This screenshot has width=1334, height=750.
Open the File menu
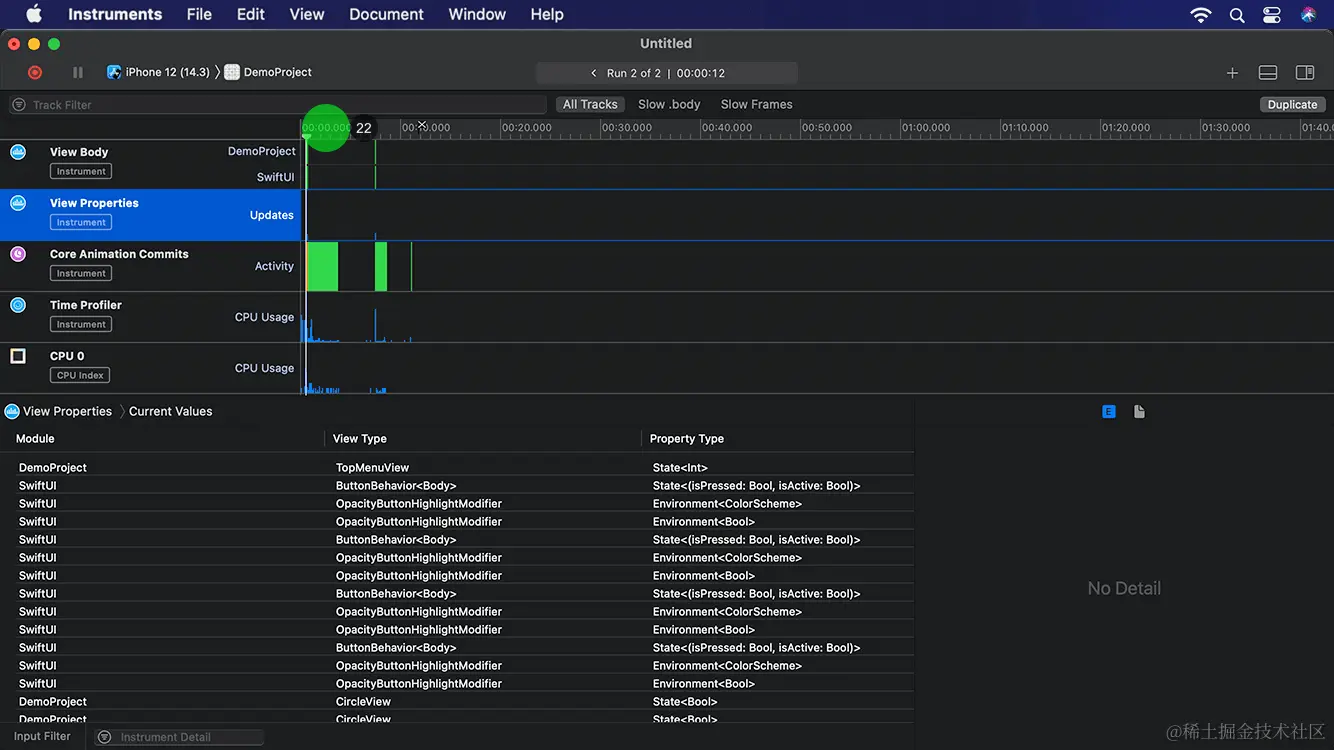pyautogui.click(x=199, y=14)
